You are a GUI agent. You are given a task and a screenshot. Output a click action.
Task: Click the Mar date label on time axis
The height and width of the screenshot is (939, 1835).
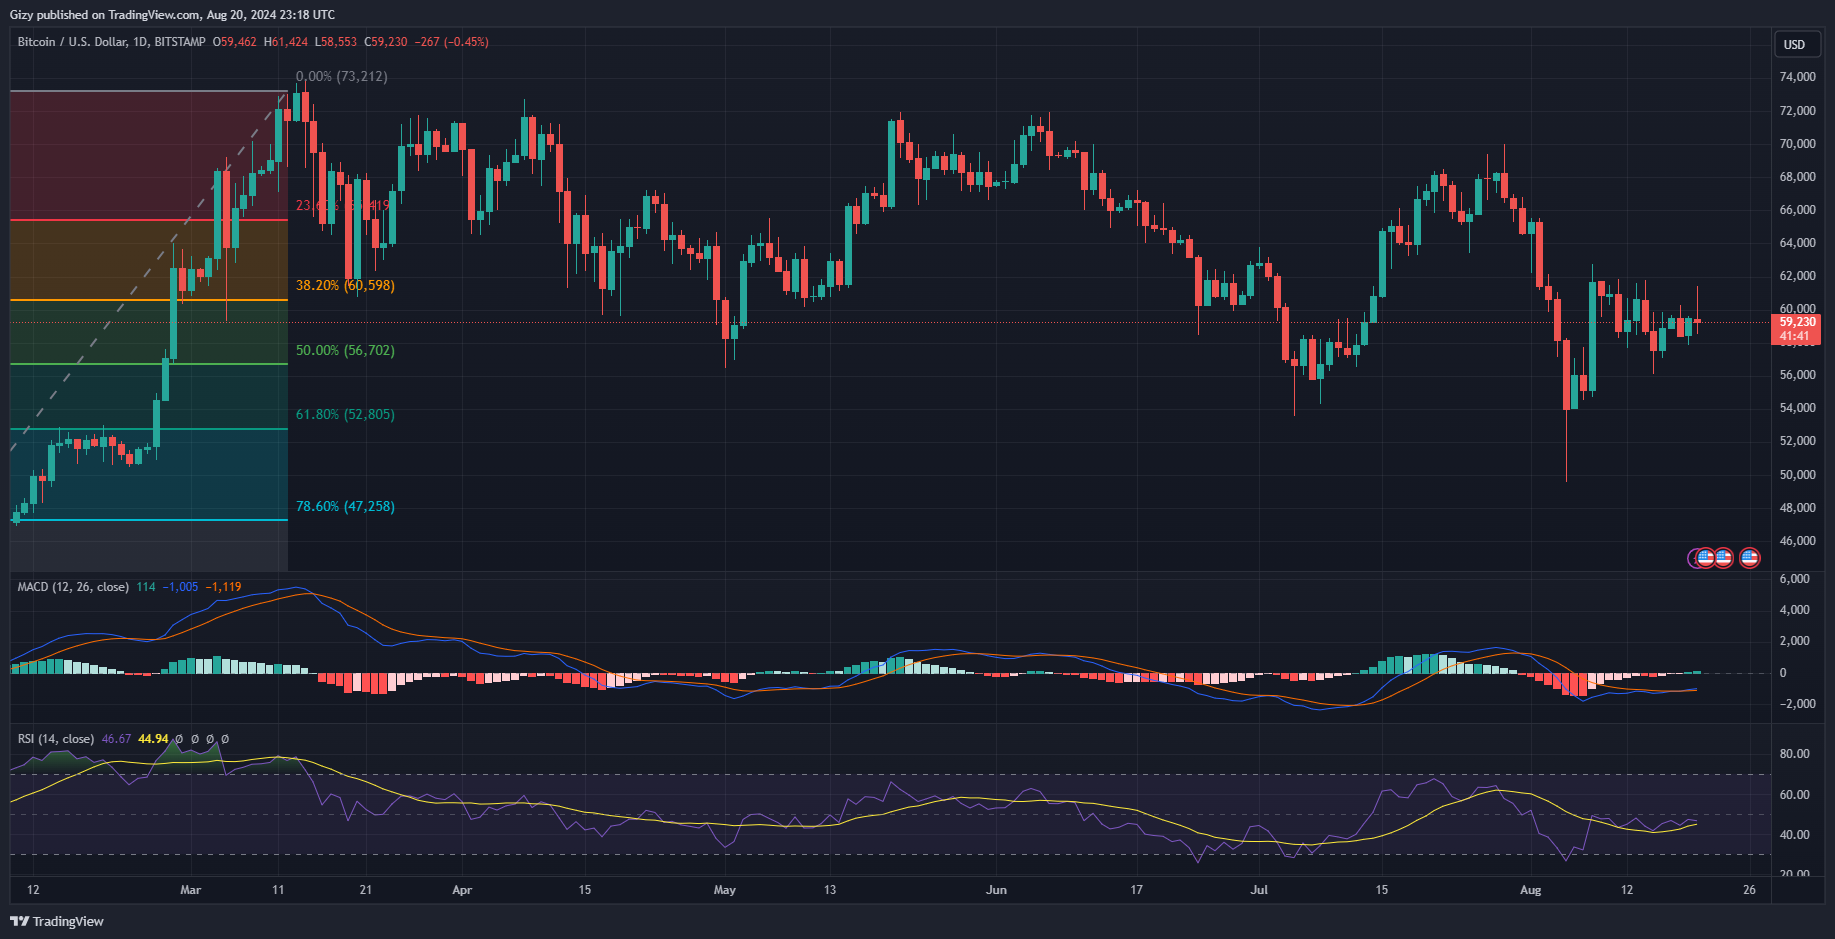190,890
